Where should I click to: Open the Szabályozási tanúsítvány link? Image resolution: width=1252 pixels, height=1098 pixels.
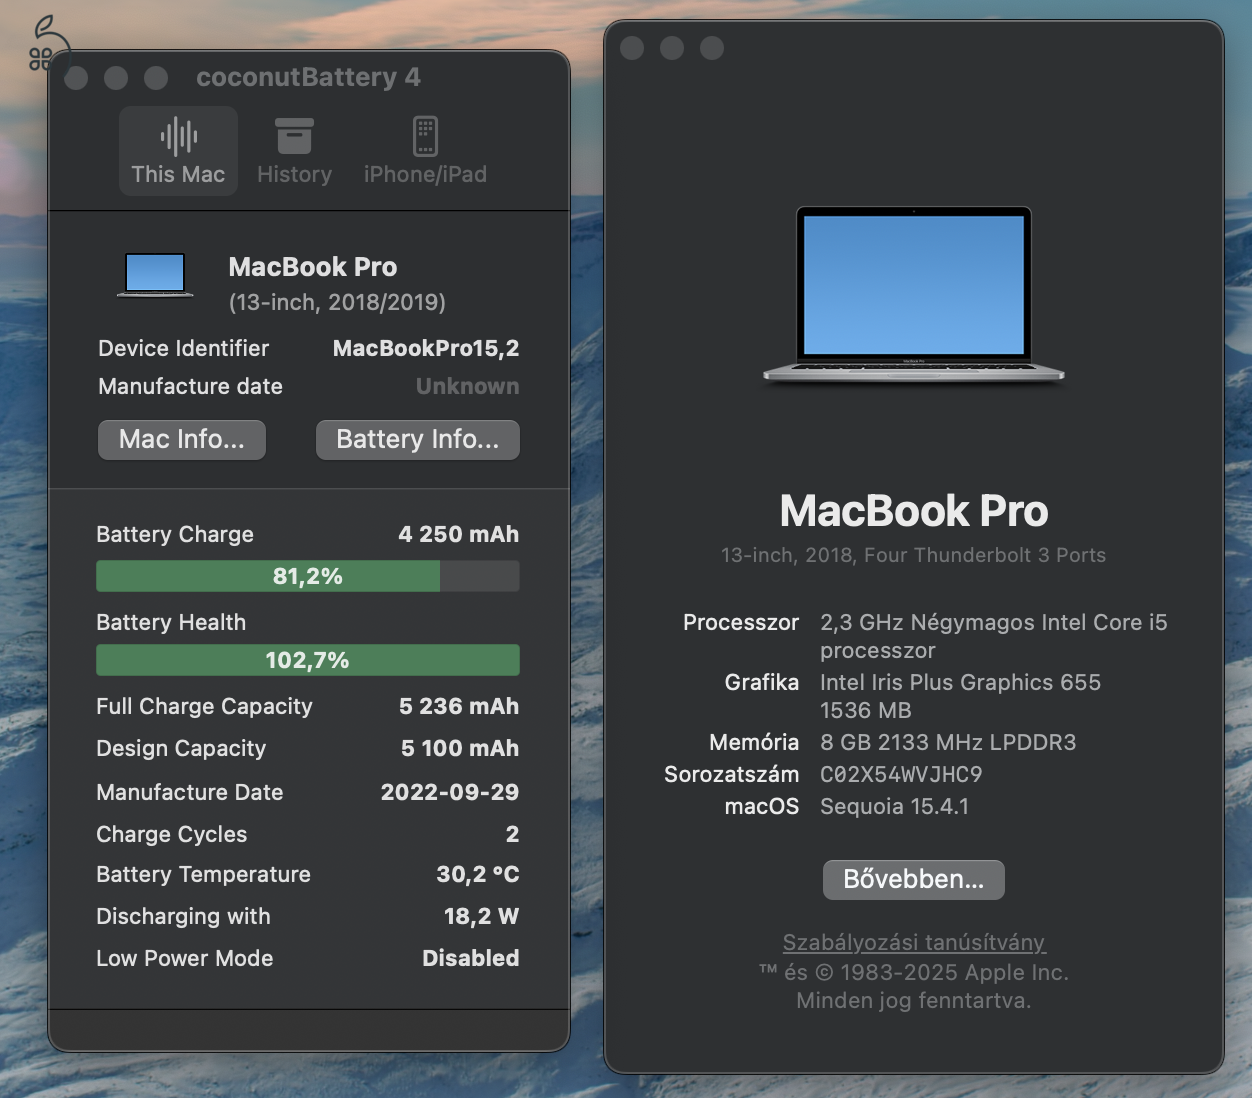[x=913, y=942]
